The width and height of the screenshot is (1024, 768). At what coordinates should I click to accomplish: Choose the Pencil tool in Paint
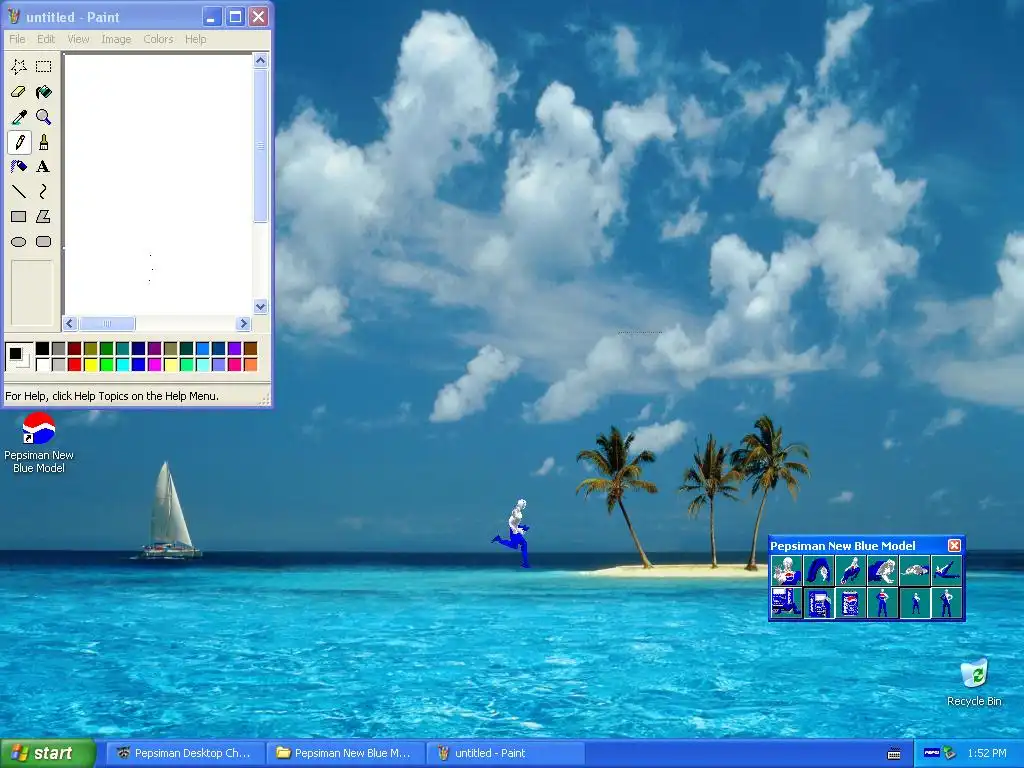tap(19, 142)
